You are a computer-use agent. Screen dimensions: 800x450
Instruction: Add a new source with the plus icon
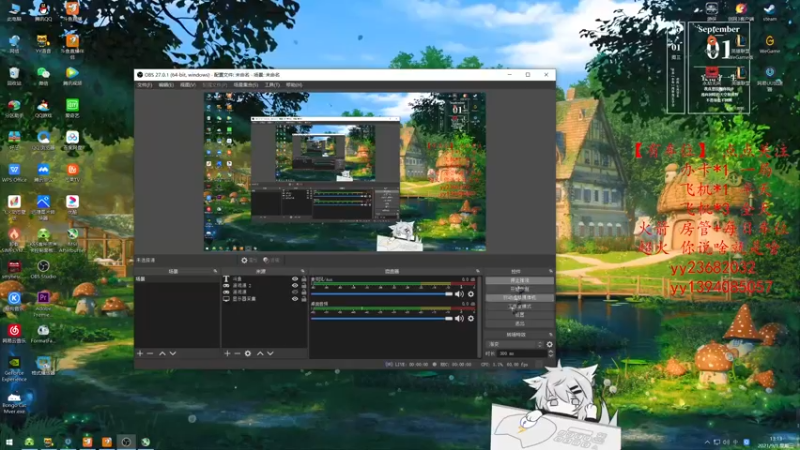[x=227, y=353]
